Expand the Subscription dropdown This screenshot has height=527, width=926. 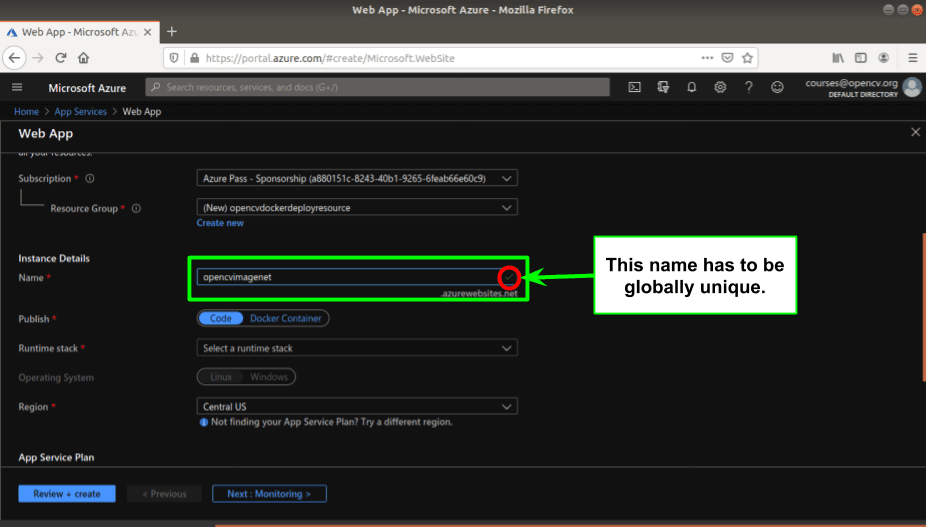click(x=357, y=178)
